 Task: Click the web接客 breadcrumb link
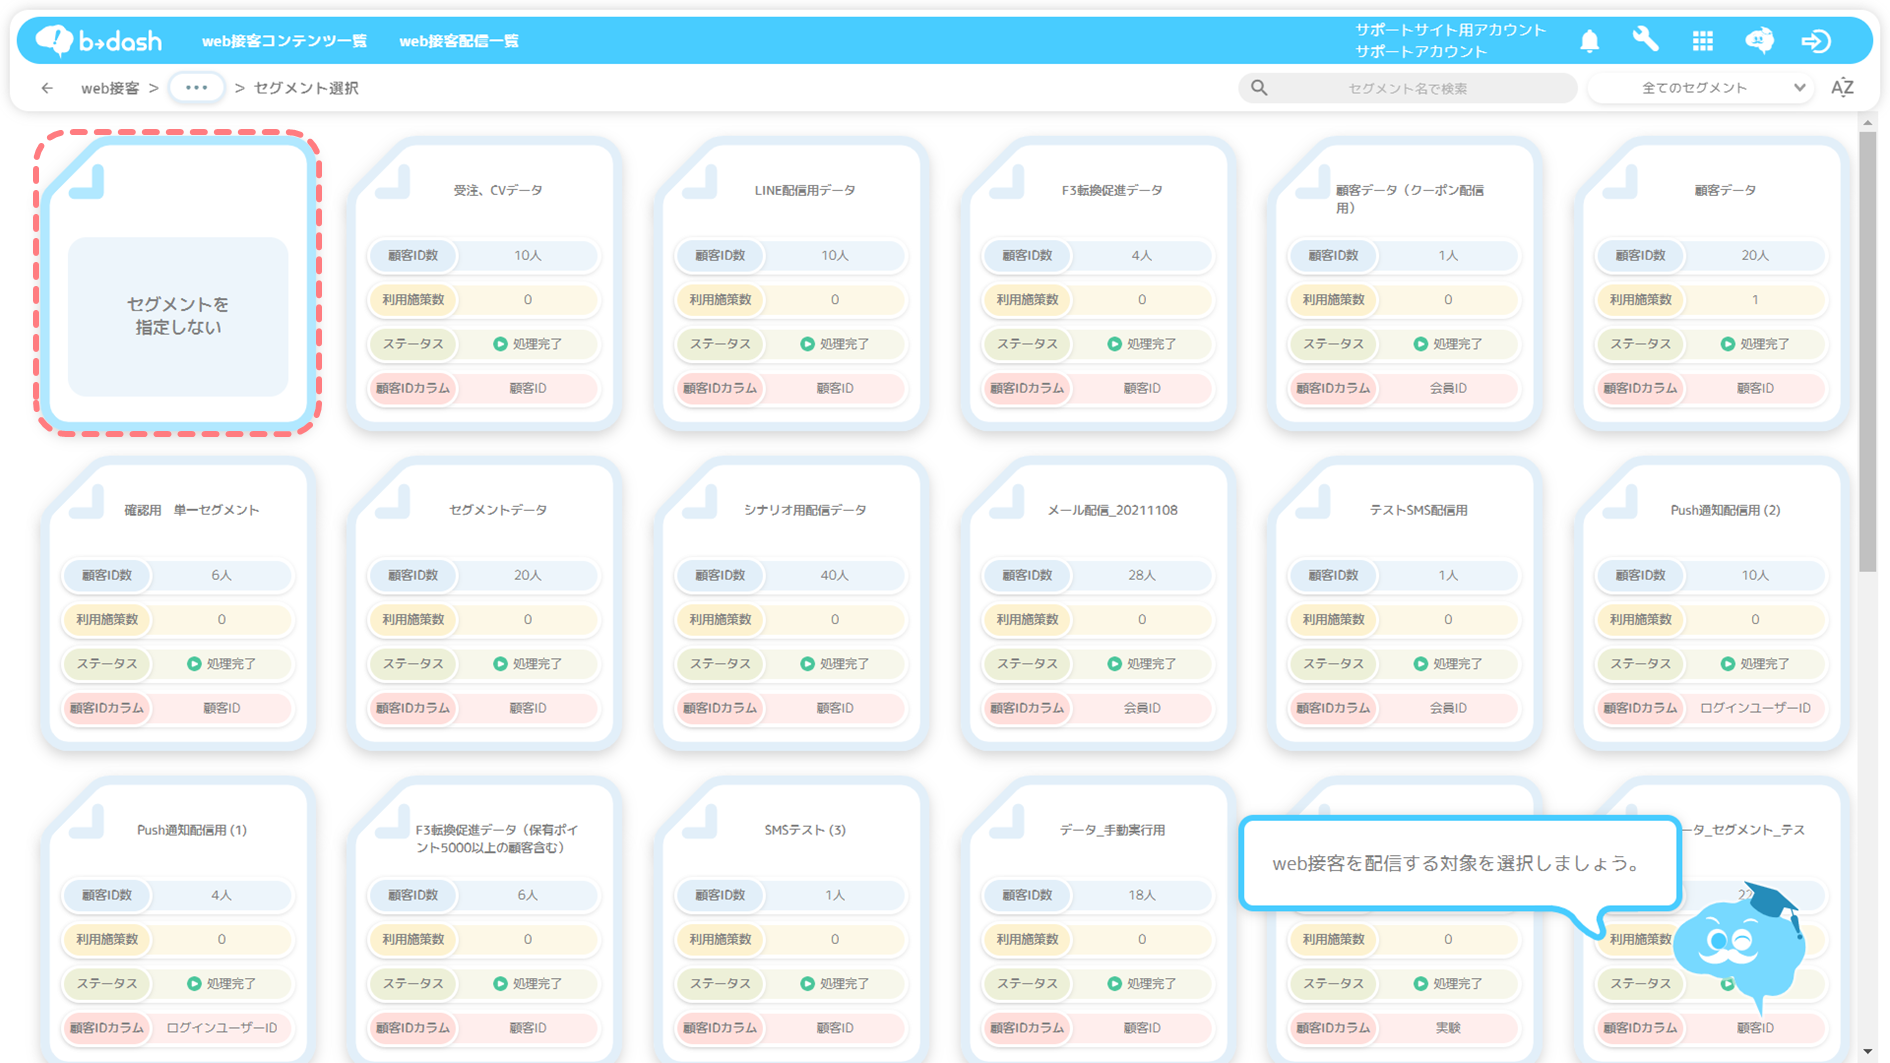110,88
